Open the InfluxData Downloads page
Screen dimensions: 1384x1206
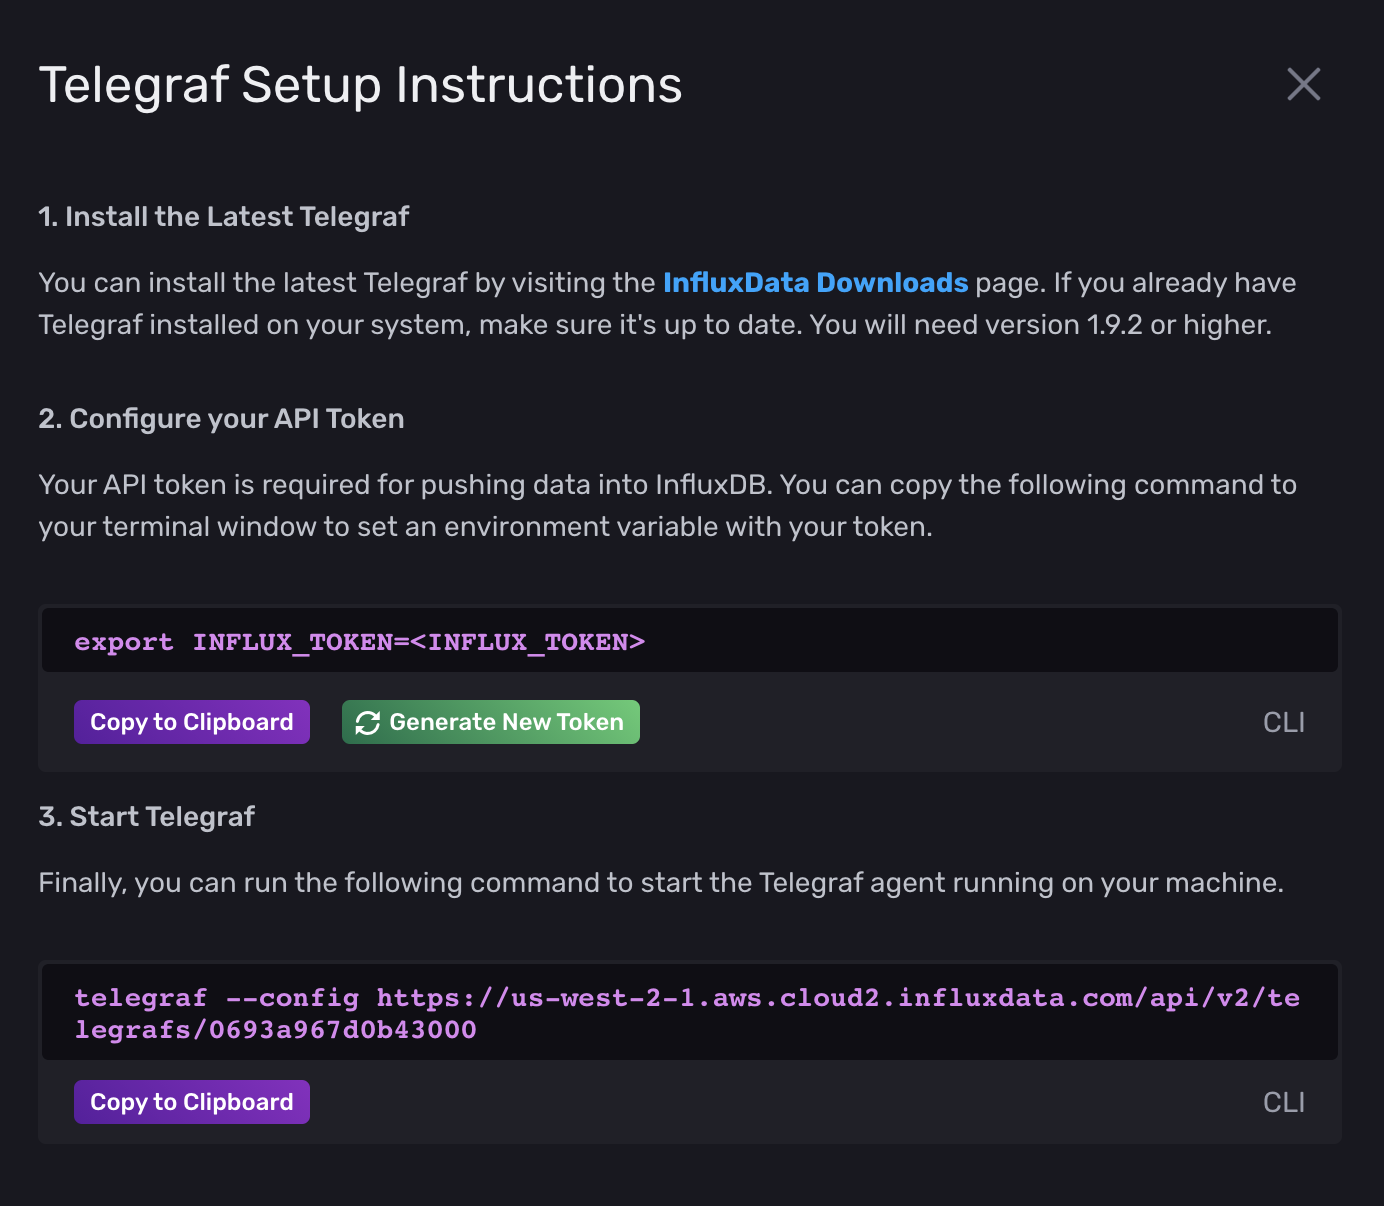click(816, 282)
